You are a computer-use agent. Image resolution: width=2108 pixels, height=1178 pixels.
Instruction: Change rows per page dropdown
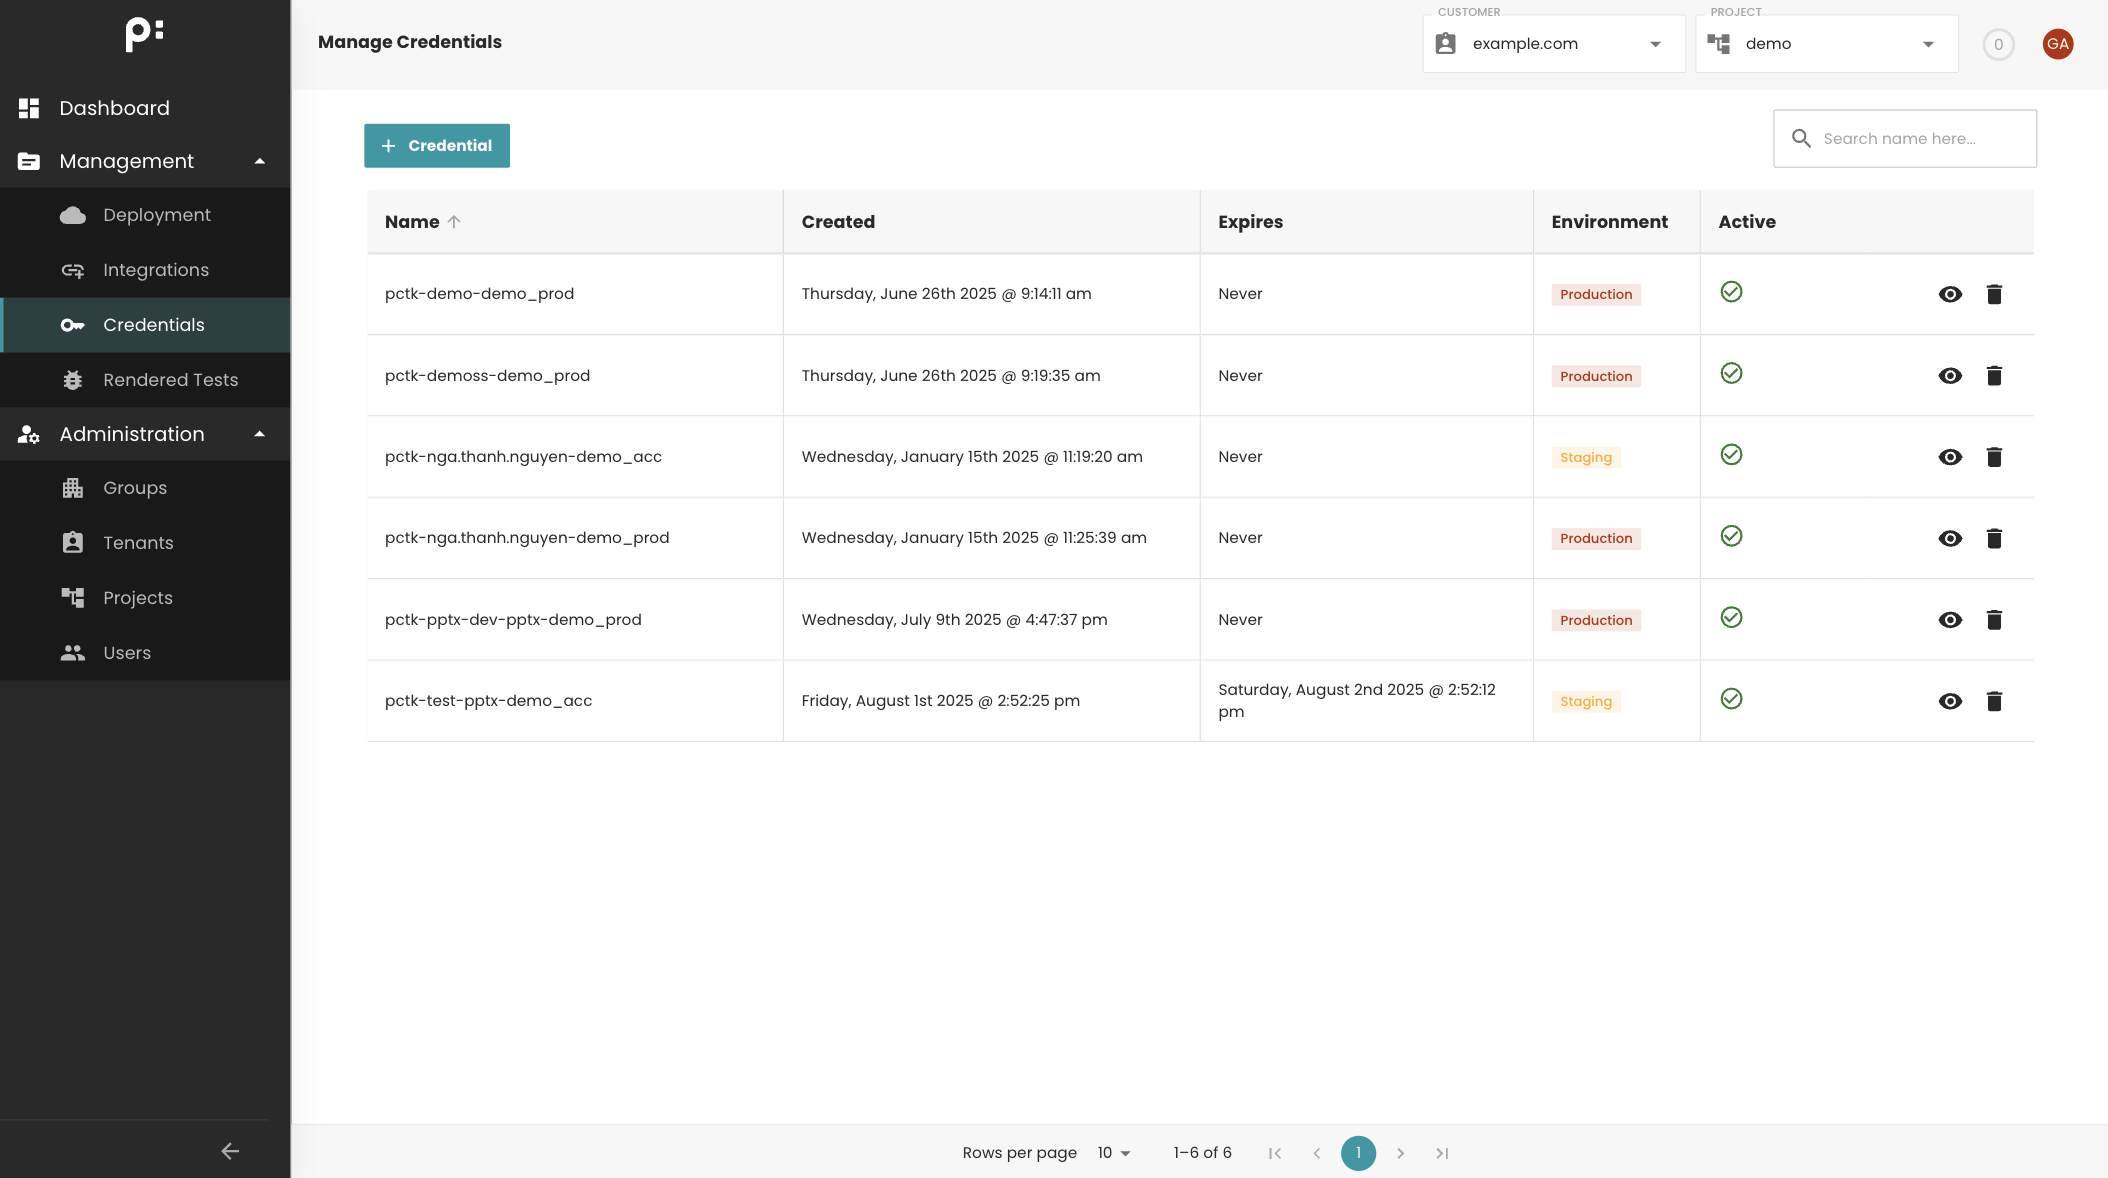pyautogui.click(x=1113, y=1153)
